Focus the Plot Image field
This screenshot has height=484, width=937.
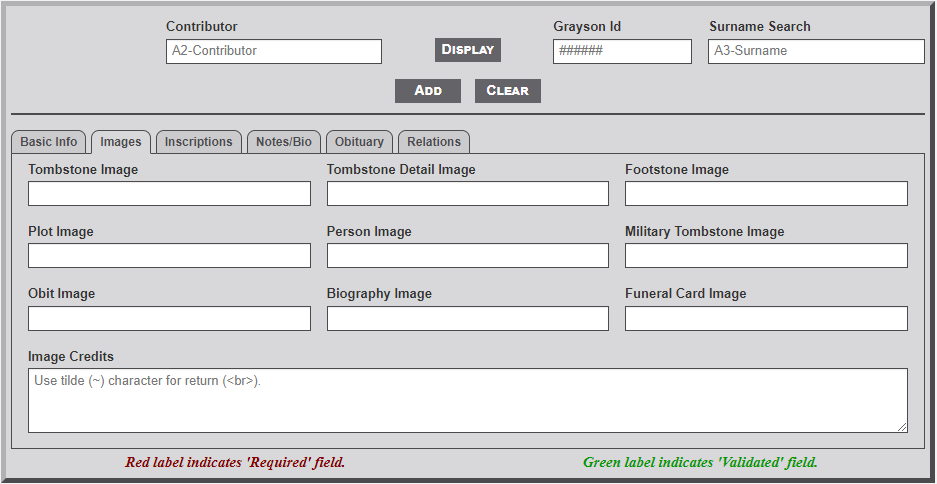click(x=169, y=256)
